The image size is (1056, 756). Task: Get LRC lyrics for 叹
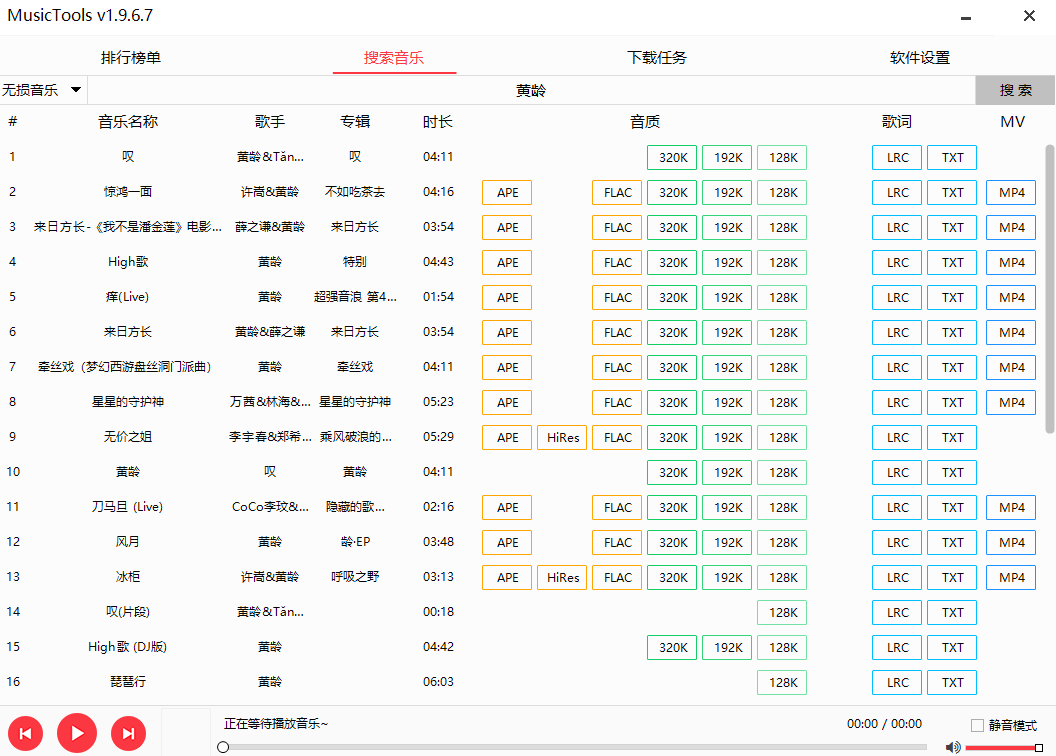pyautogui.click(x=896, y=157)
